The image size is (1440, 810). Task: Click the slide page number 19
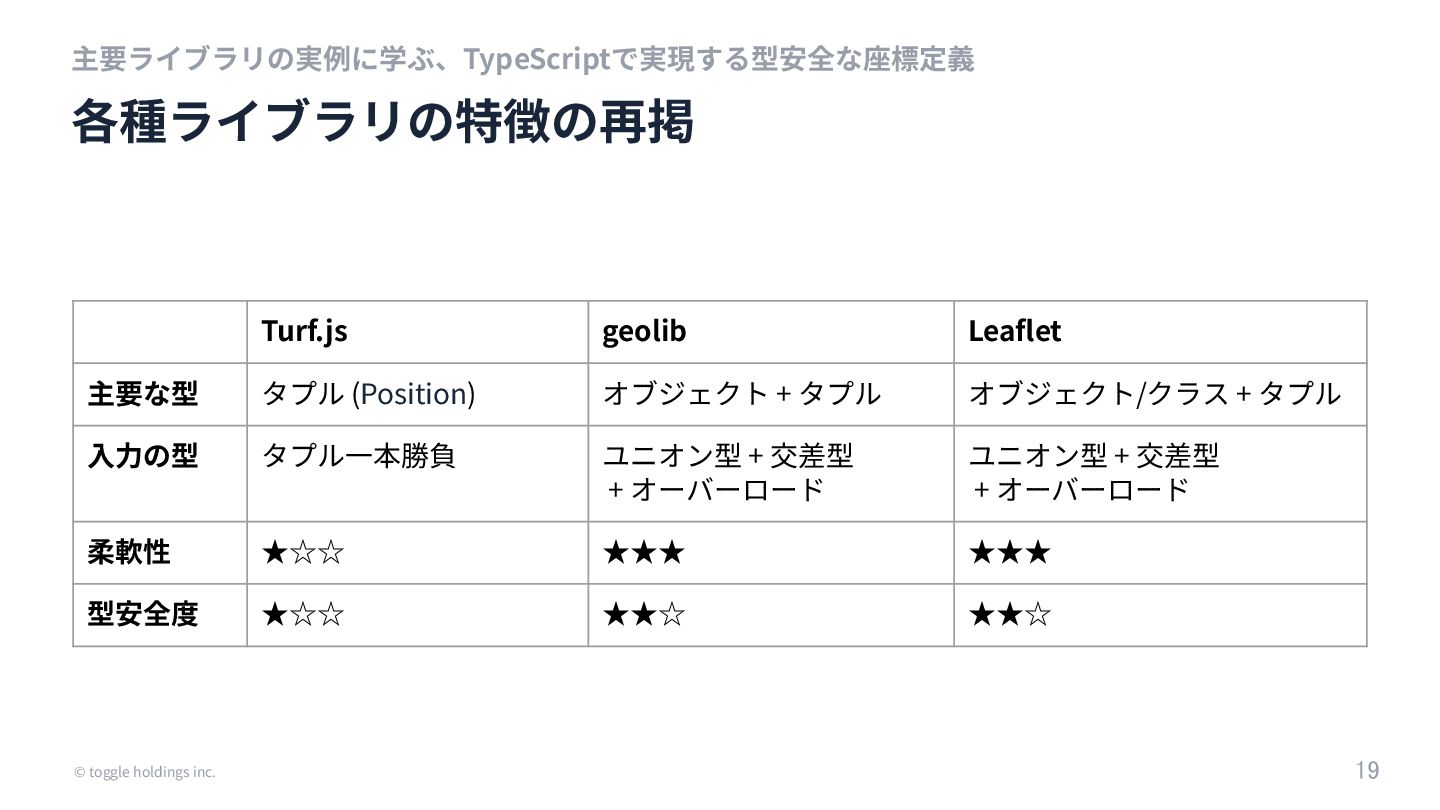pyautogui.click(x=1367, y=770)
